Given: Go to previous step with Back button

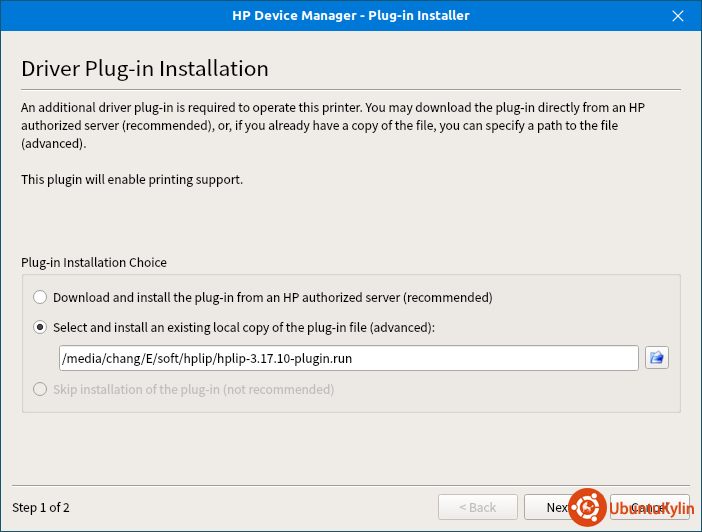Looking at the screenshot, I should click(477, 507).
